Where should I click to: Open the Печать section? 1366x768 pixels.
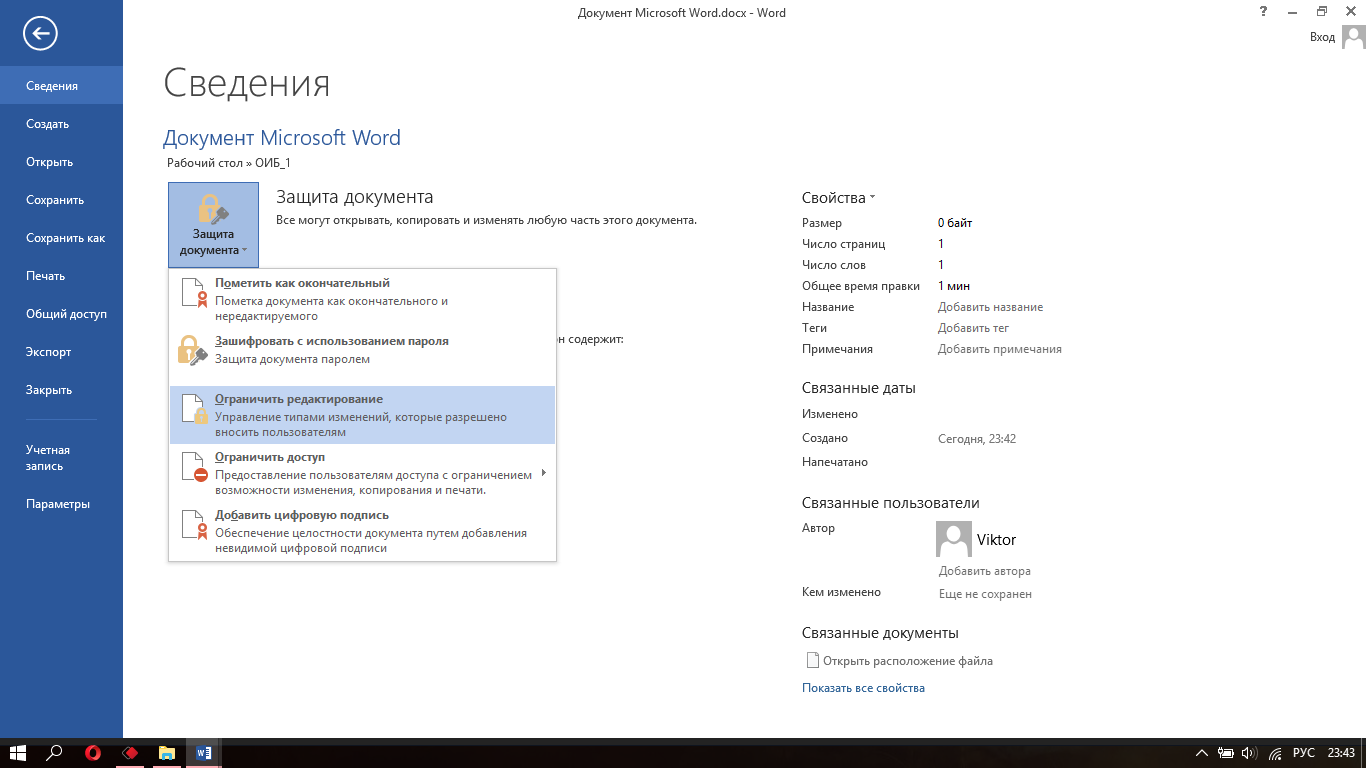pos(61,276)
